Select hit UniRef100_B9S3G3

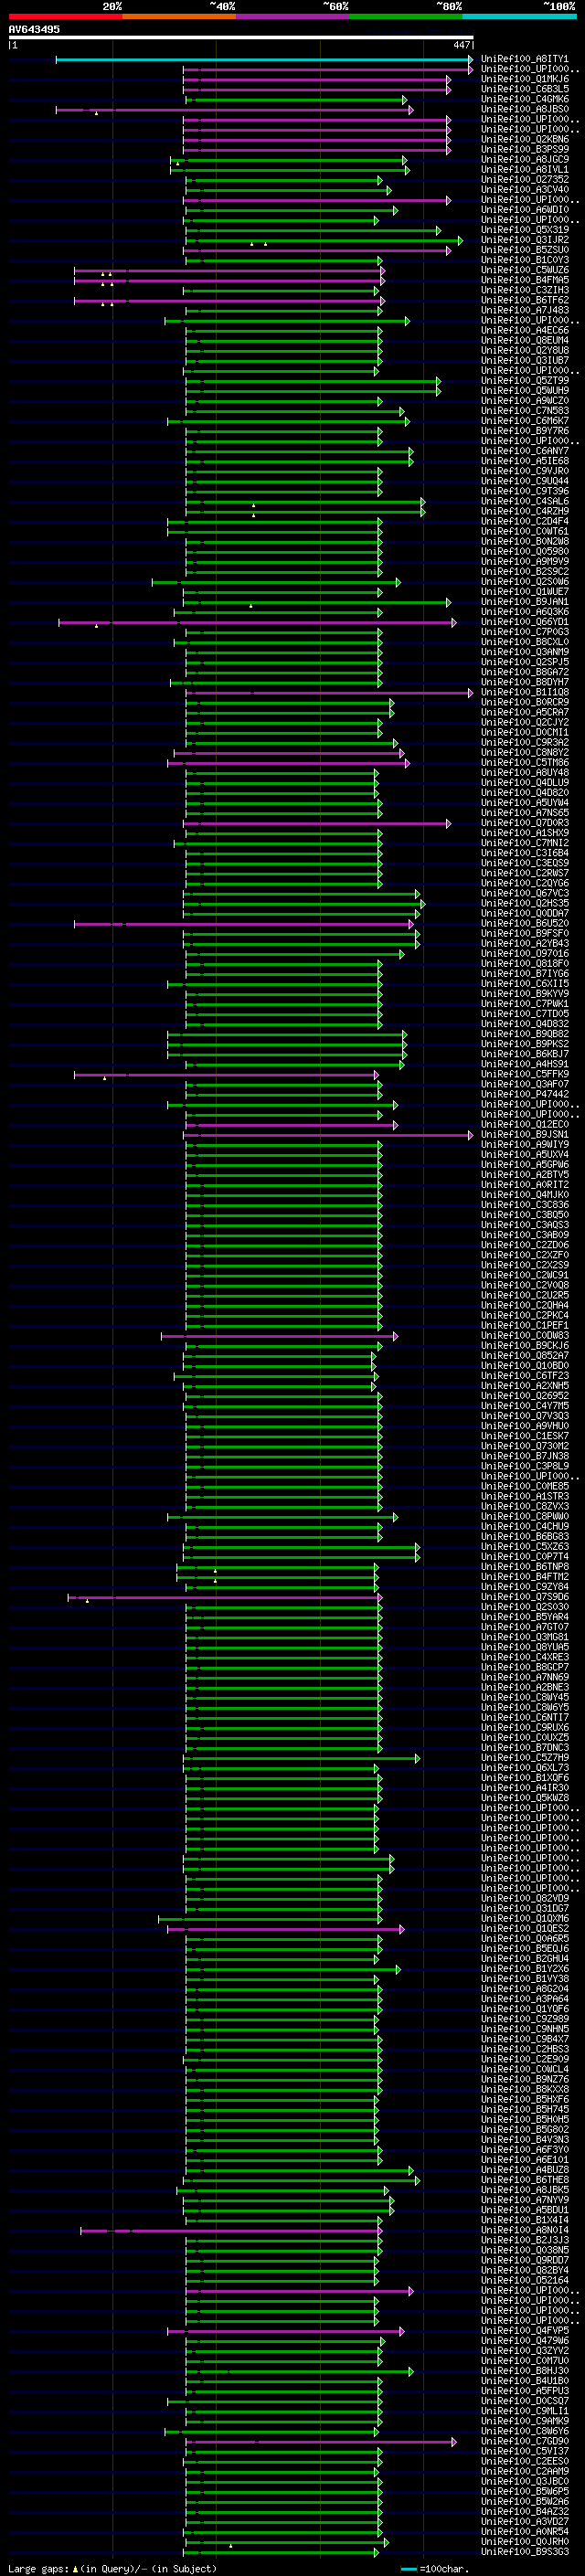pyautogui.click(x=525, y=2552)
